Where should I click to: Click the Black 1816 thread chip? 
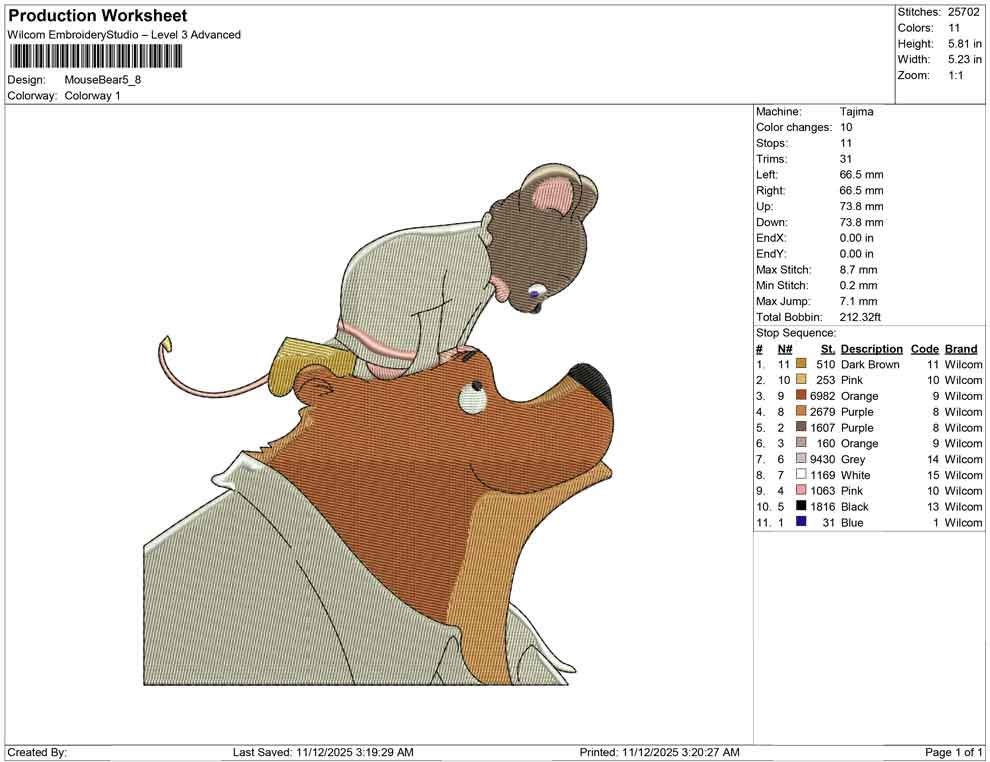pyautogui.click(x=803, y=507)
